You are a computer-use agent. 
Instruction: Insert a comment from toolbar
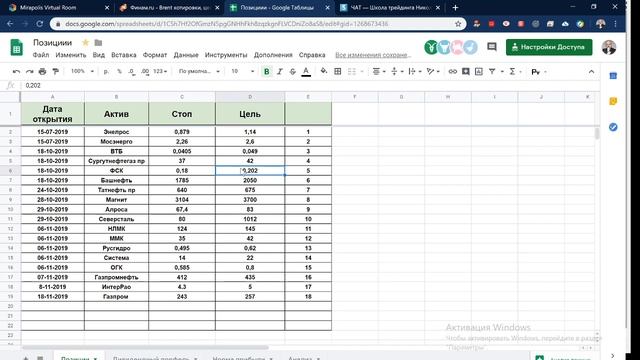coord(466,71)
